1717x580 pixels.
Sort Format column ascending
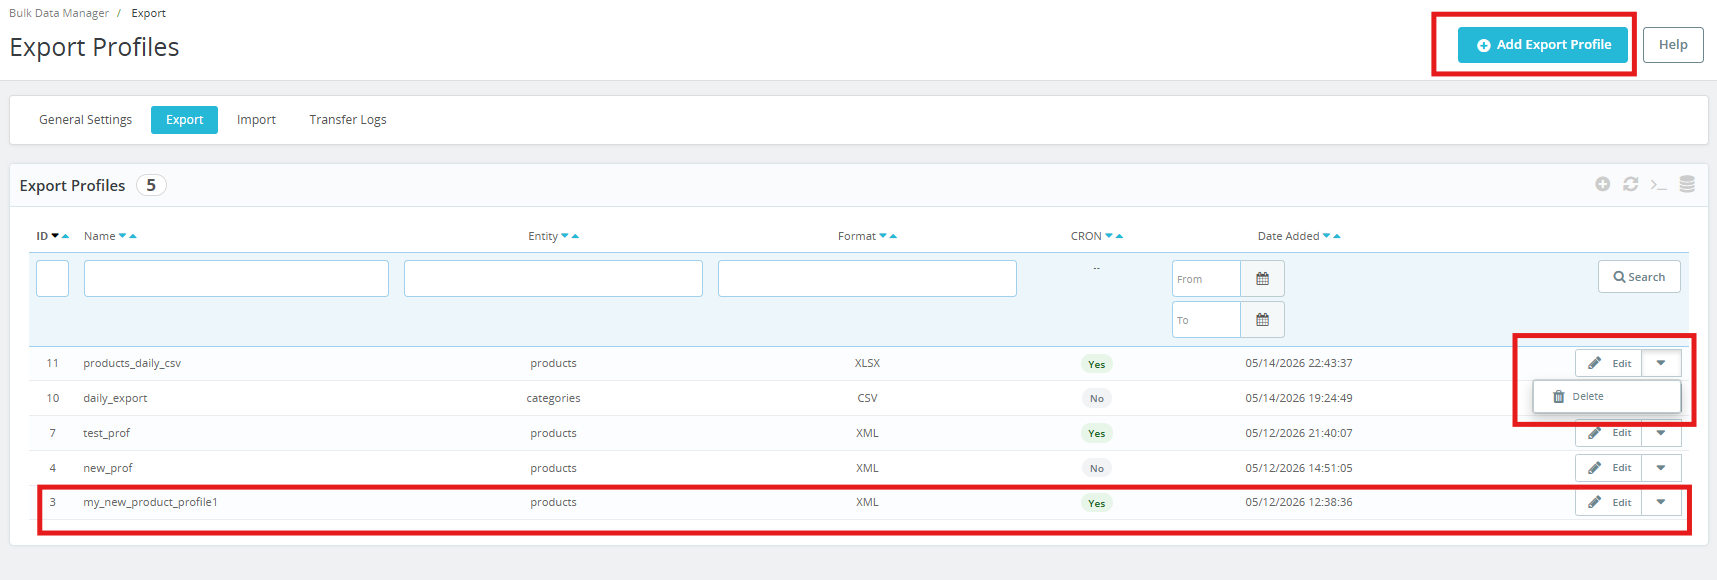point(893,236)
